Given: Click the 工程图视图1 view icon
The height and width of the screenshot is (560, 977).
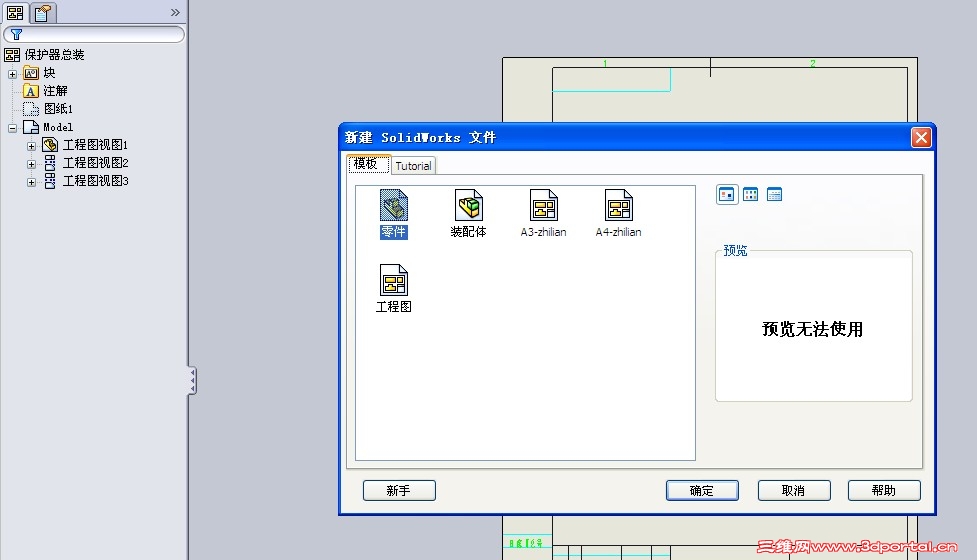Looking at the screenshot, I should pyautogui.click(x=50, y=145).
